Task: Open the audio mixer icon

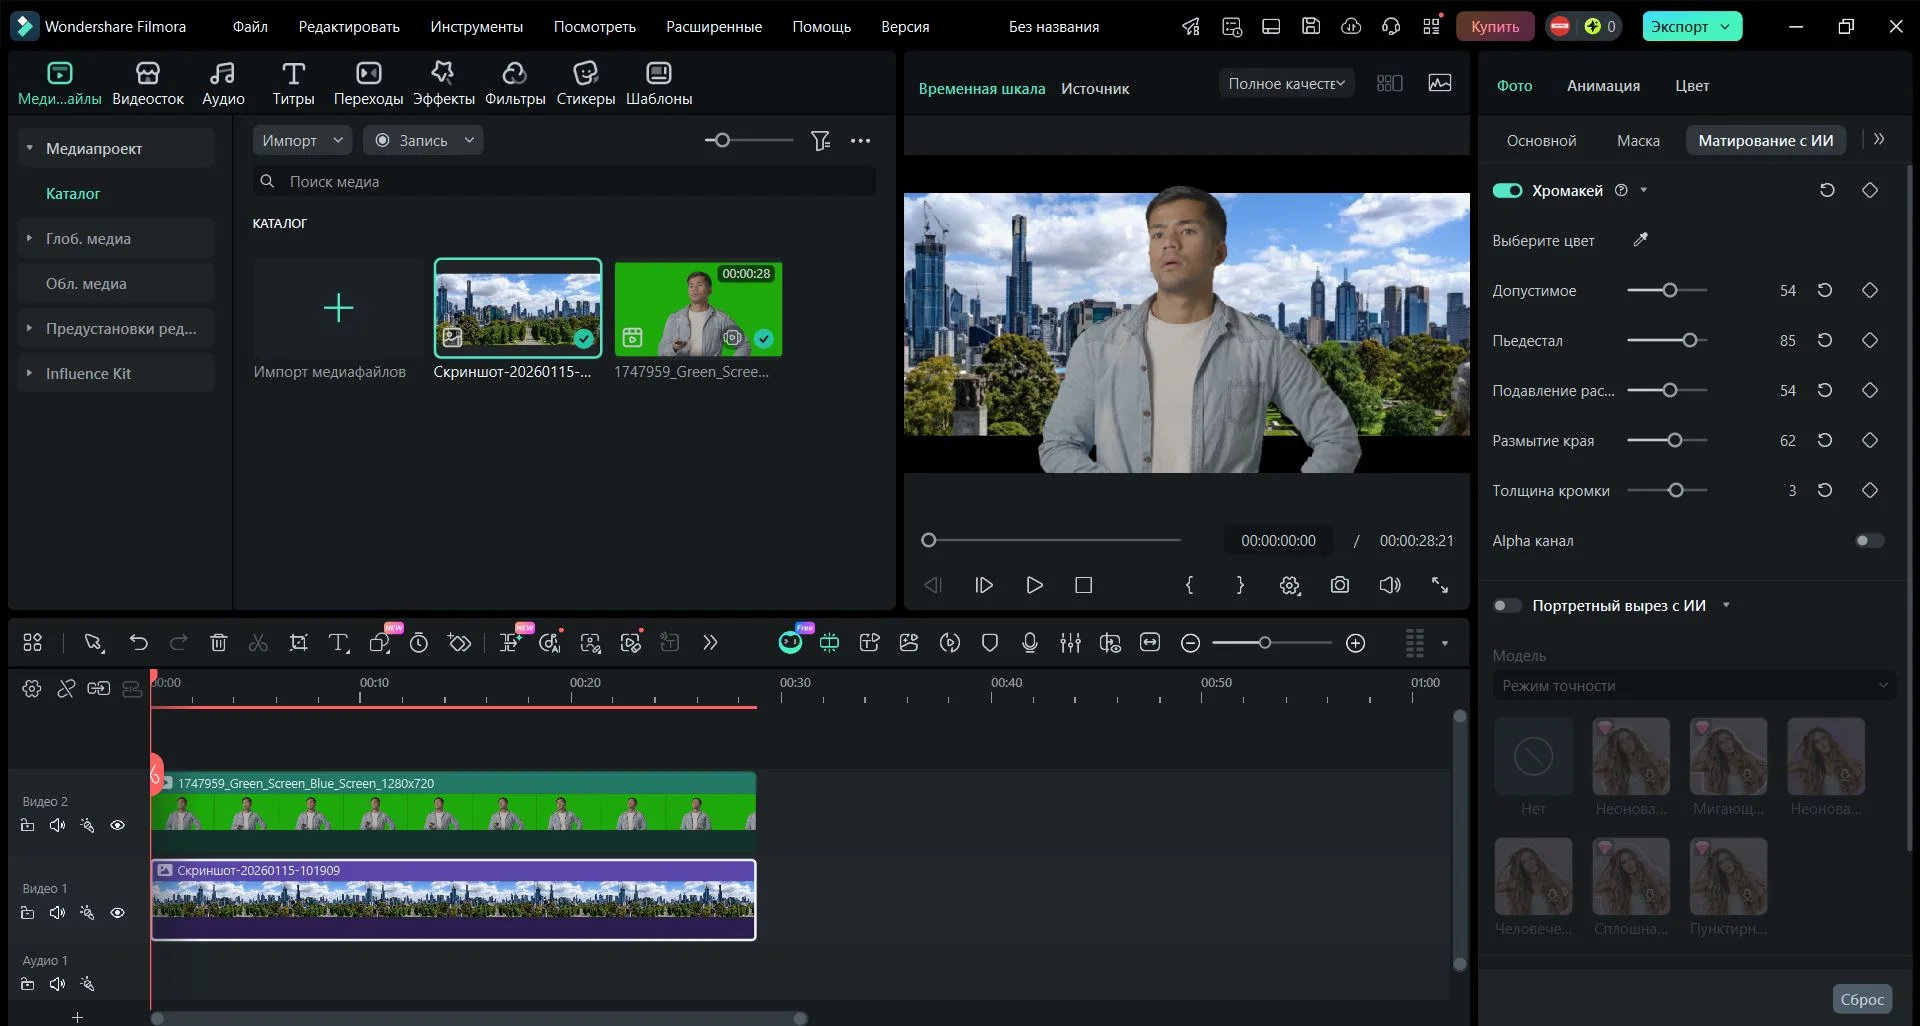Action: tap(1070, 643)
